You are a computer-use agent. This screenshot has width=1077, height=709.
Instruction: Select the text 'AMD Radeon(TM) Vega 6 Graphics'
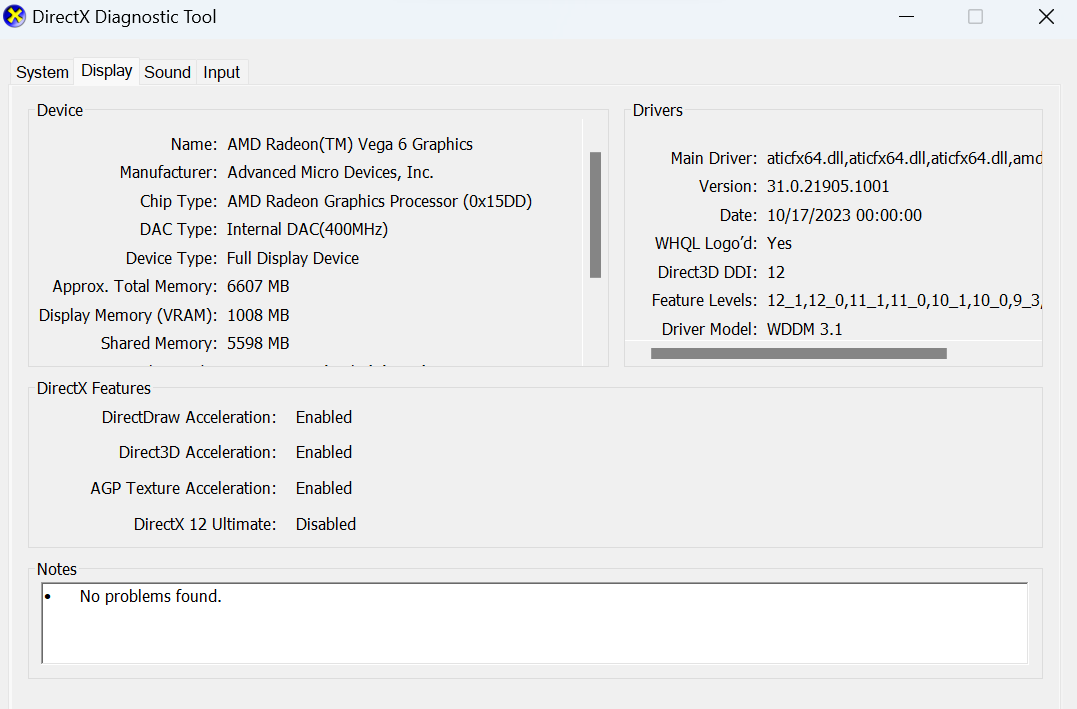pos(350,144)
